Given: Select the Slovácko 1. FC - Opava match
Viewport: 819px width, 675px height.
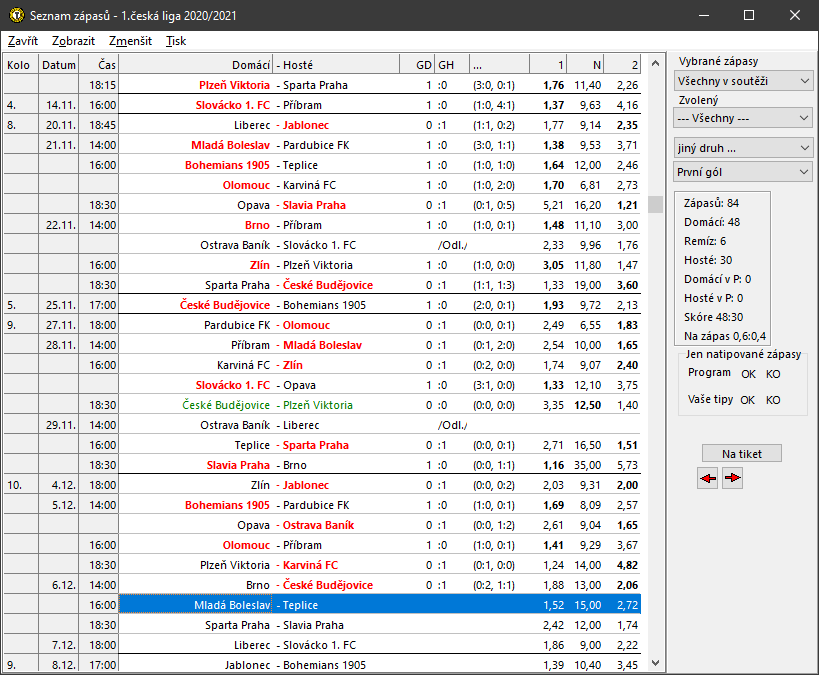Looking at the screenshot, I should coord(380,385).
